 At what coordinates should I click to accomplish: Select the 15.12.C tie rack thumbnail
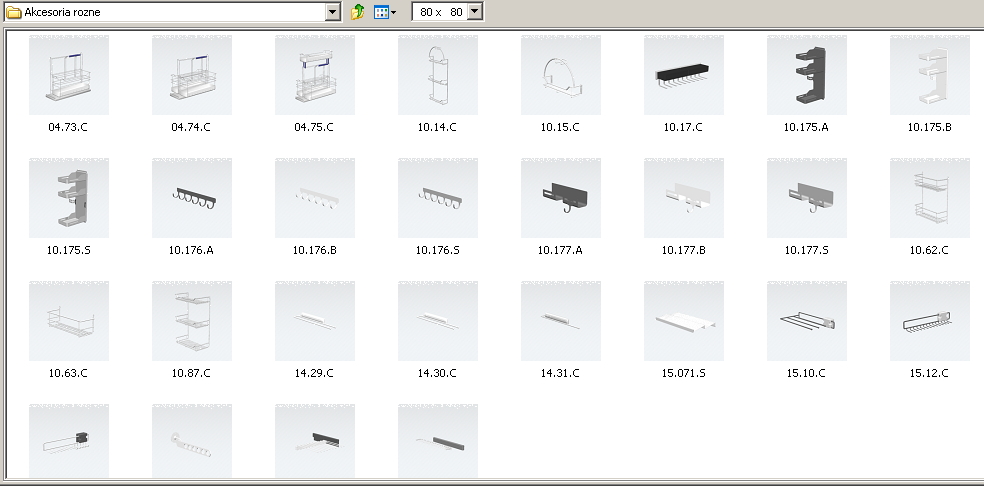[930, 321]
